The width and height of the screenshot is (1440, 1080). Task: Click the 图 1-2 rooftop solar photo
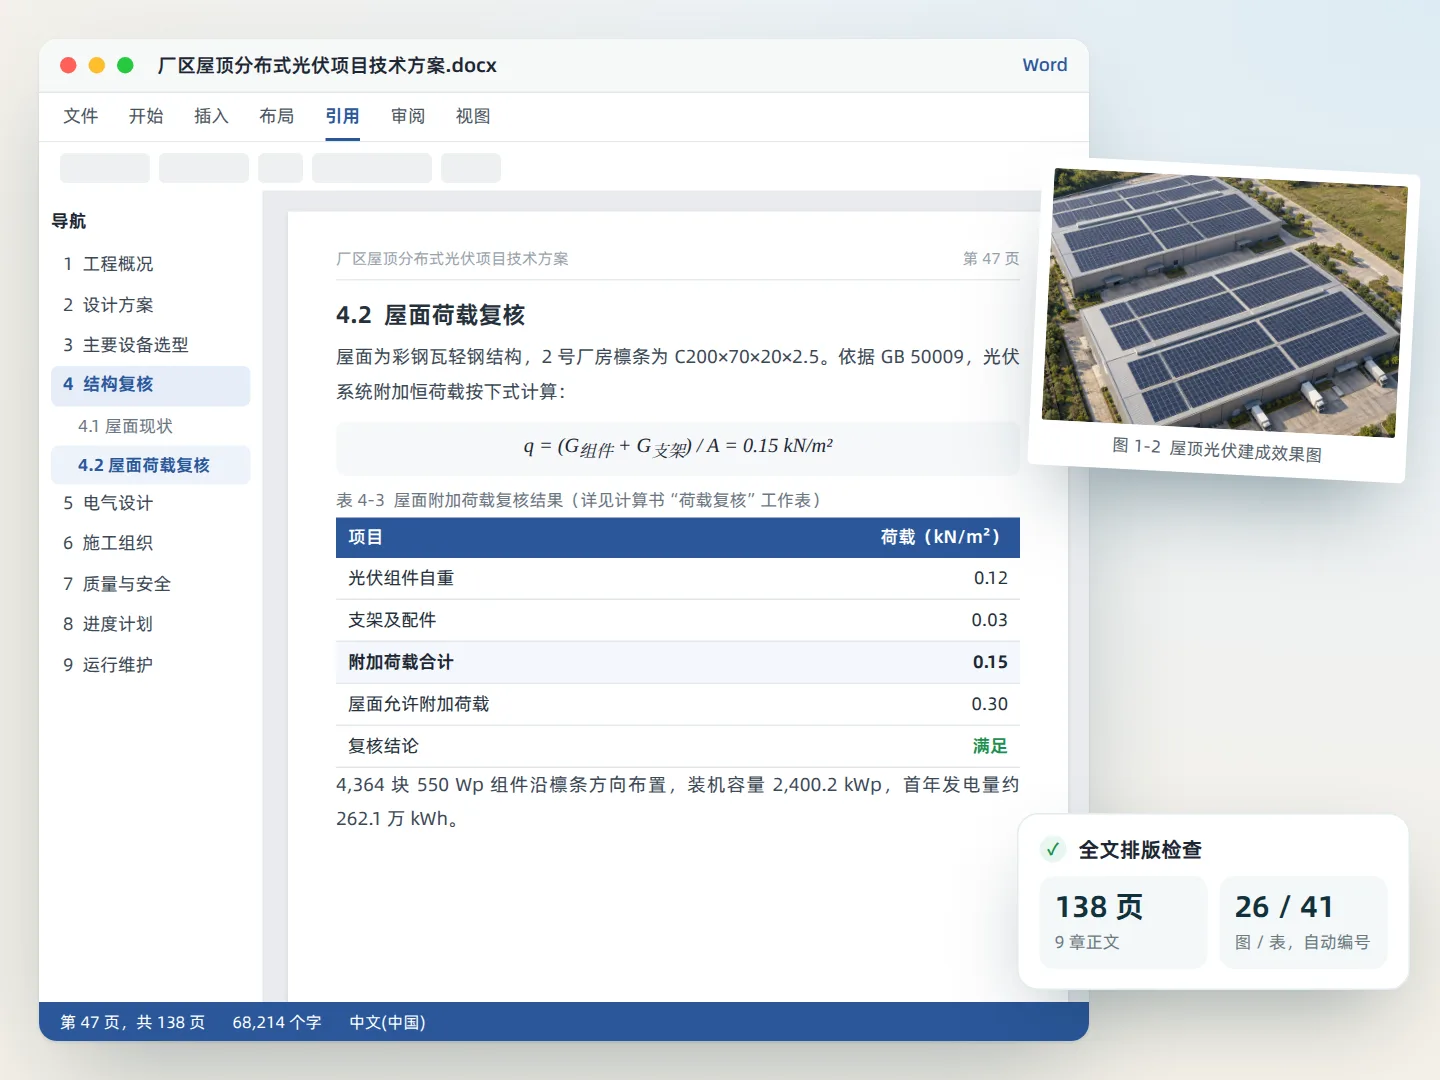point(1224,302)
